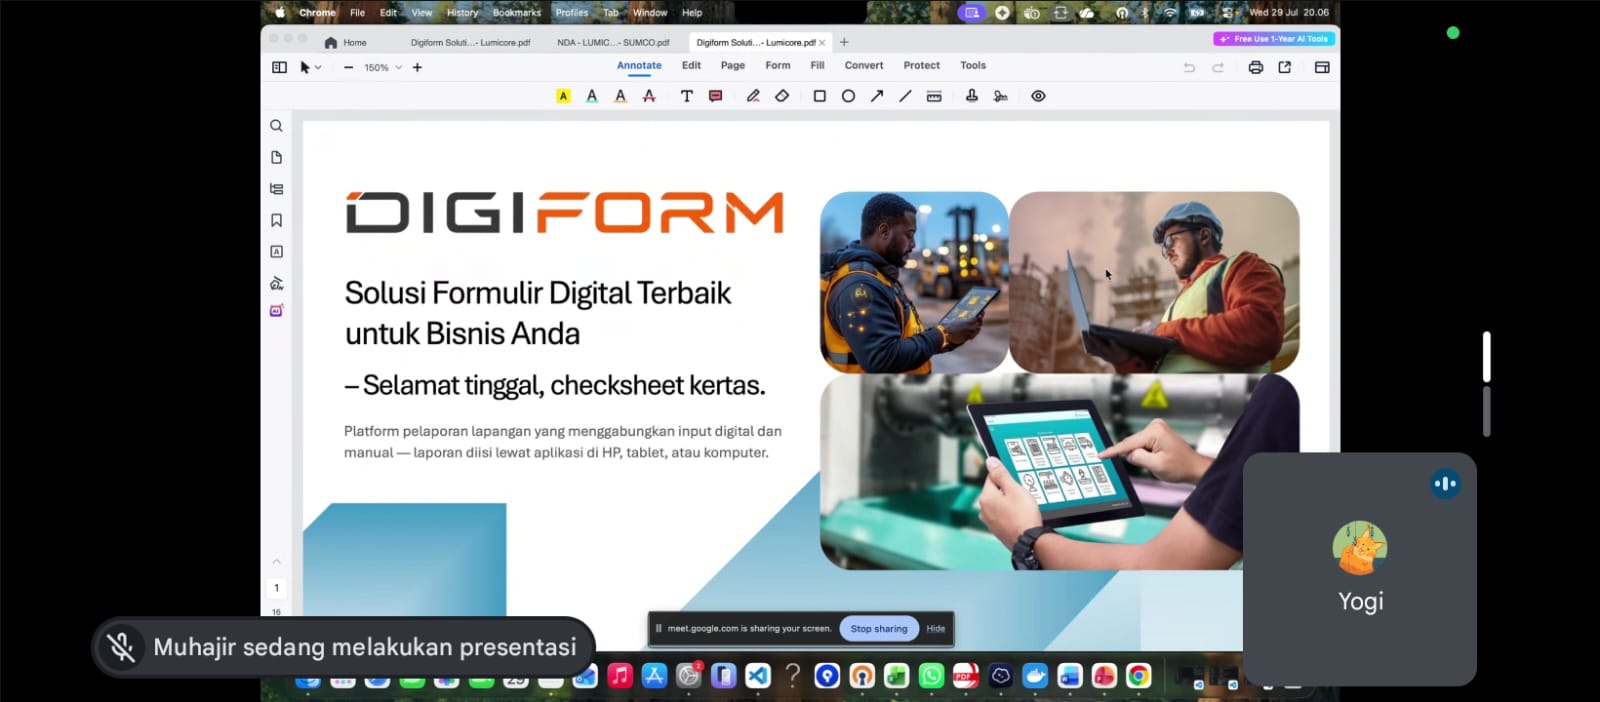Open the bookmarks panel

276,220
